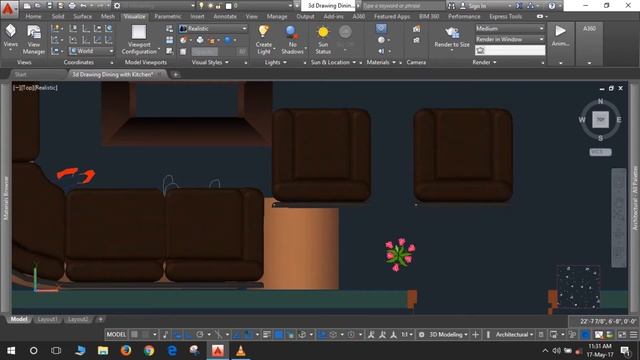The height and width of the screenshot is (360, 640).
Task: Click the Undo arrow in quick access toolbar
Action: [x=83, y=6]
